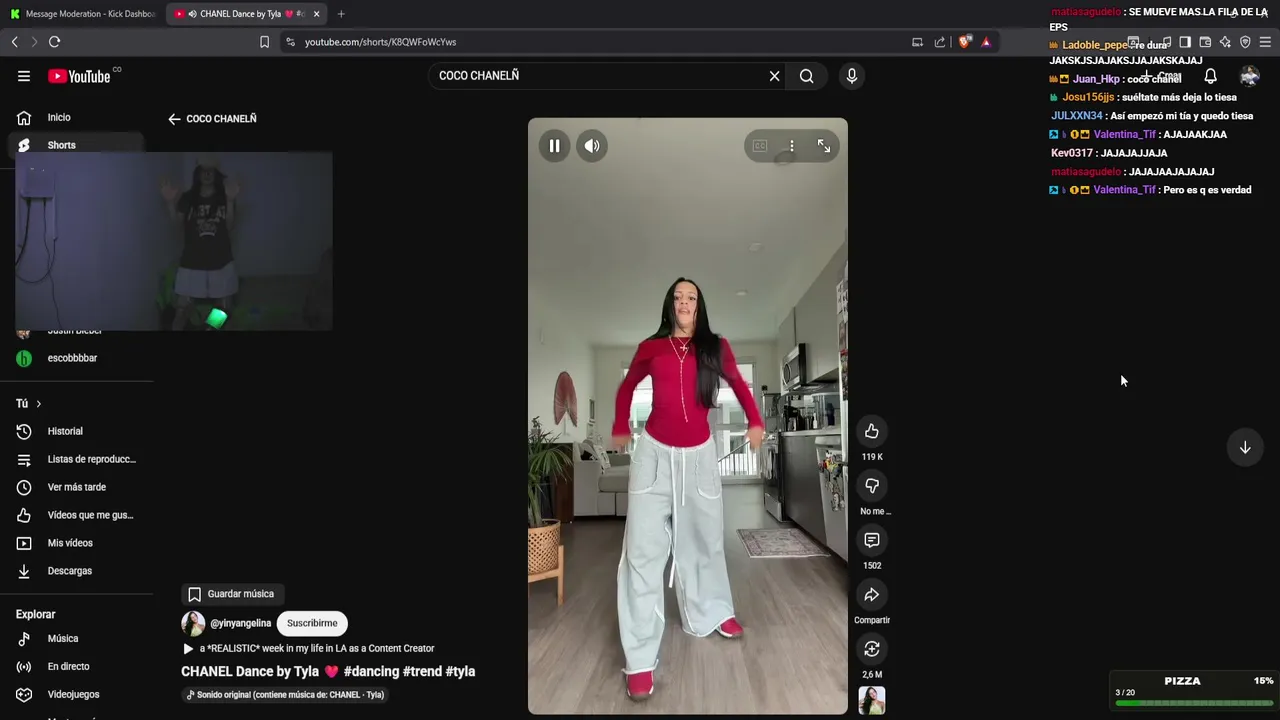1280x720 pixels.
Task: Open the browser sidebar panel
Action: pyautogui.click(x=1185, y=42)
